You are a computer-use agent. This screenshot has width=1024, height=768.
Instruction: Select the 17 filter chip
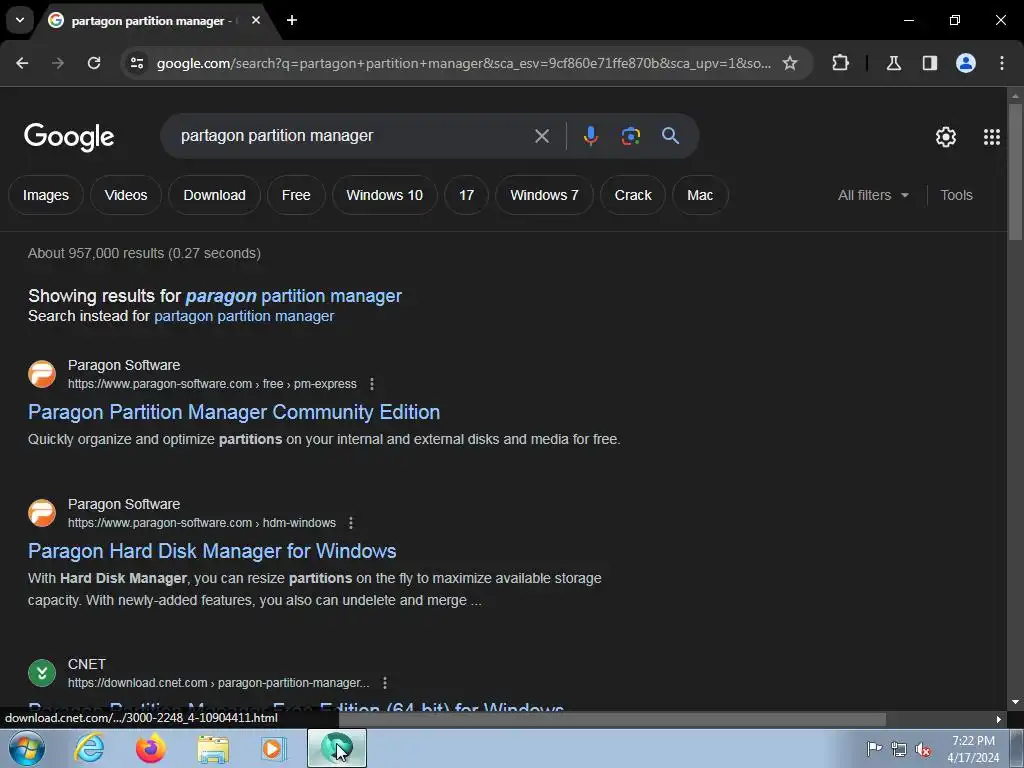click(466, 195)
